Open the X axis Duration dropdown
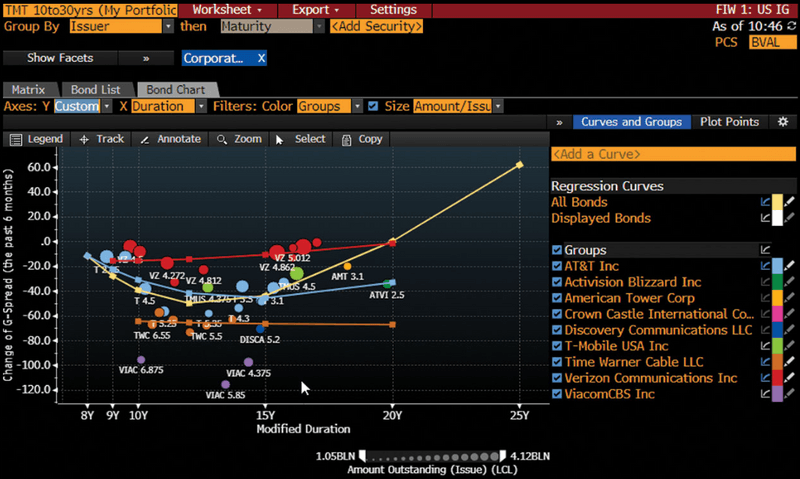Screen dimensions: 800x479 (201, 106)
